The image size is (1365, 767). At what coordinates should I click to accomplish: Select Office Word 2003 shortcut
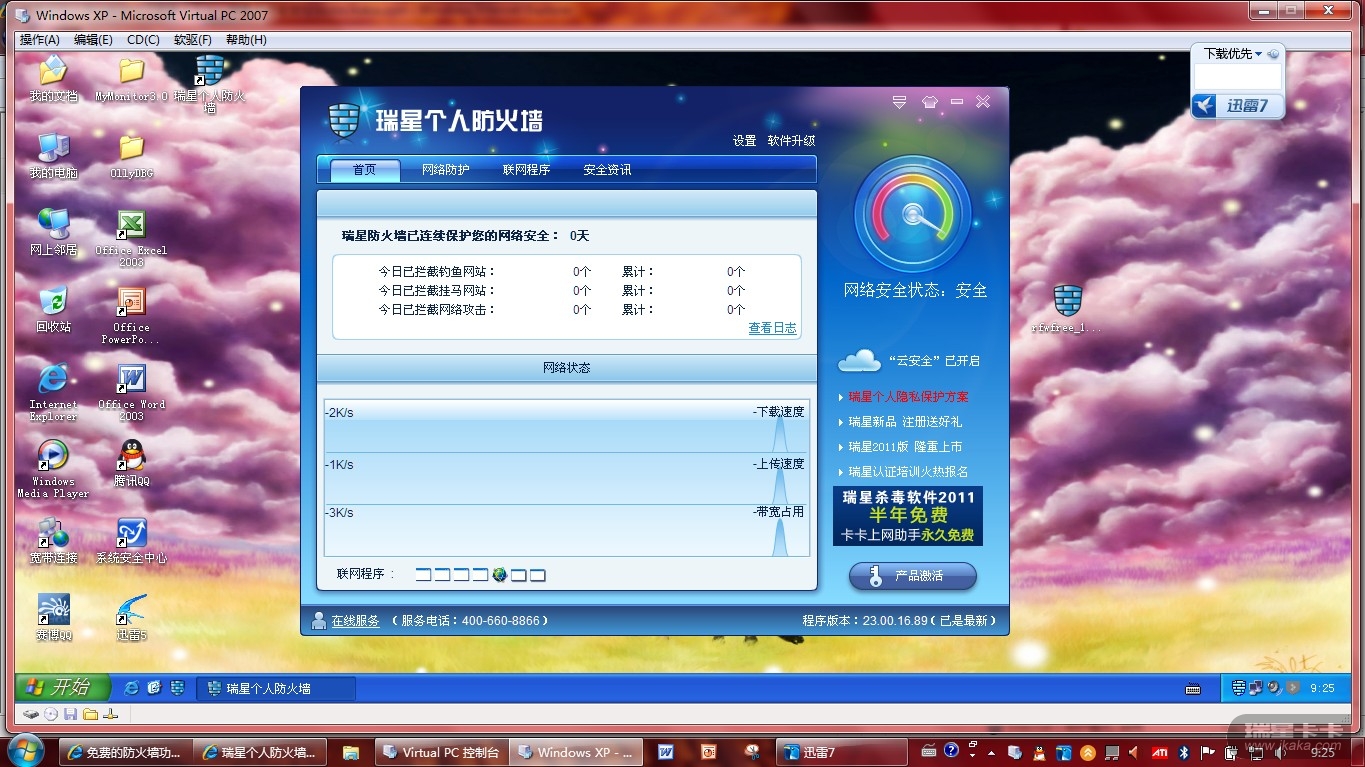pyautogui.click(x=131, y=392)
